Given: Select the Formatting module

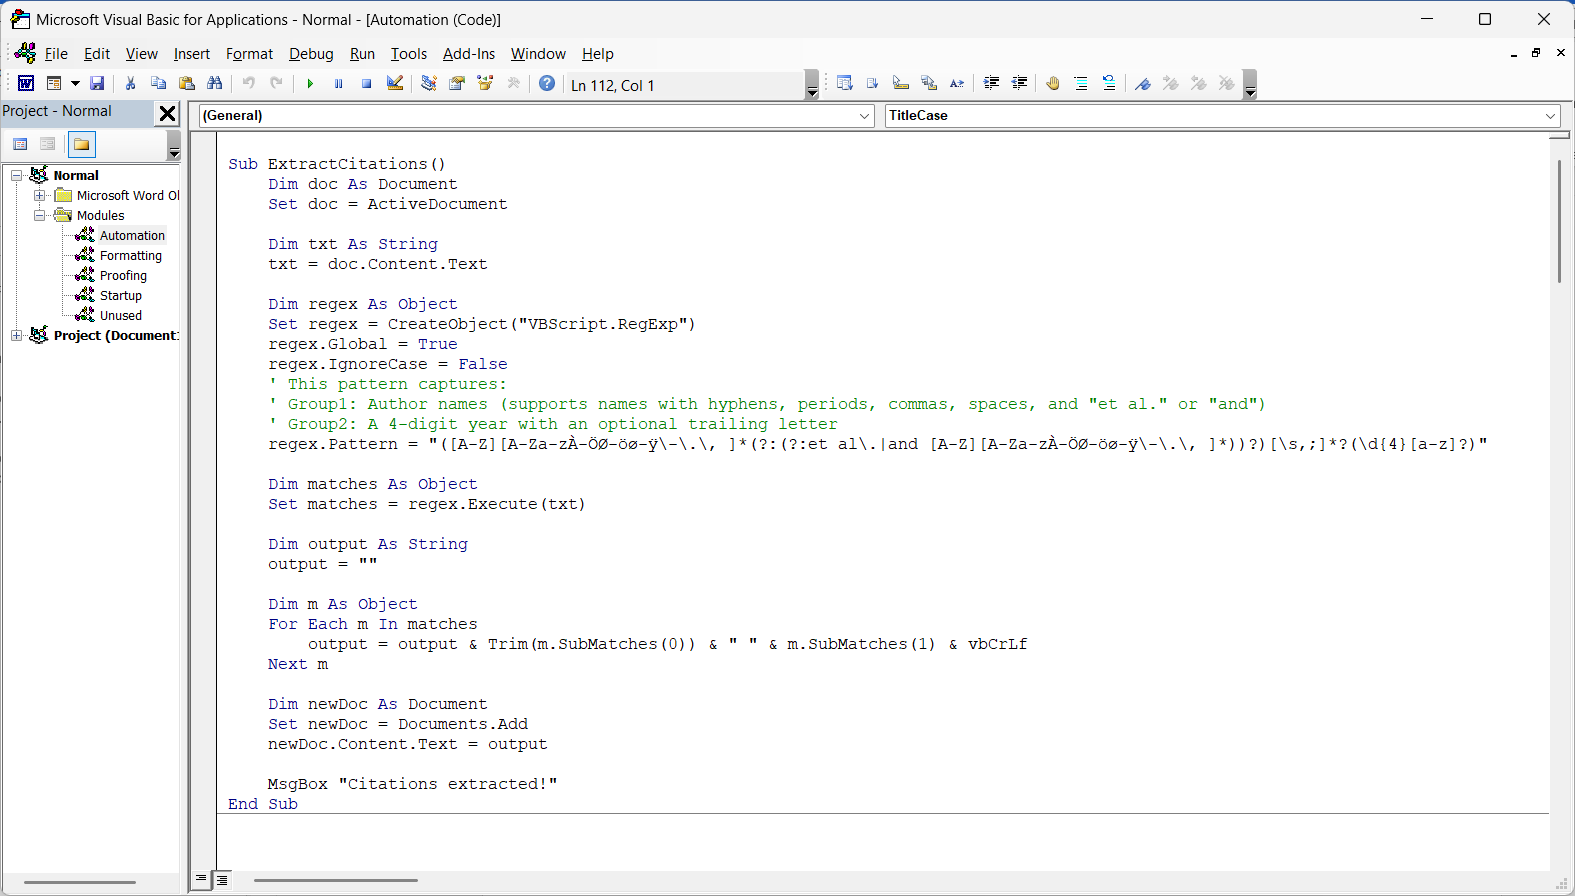Looking at the screenshot, I should [131, 255].
